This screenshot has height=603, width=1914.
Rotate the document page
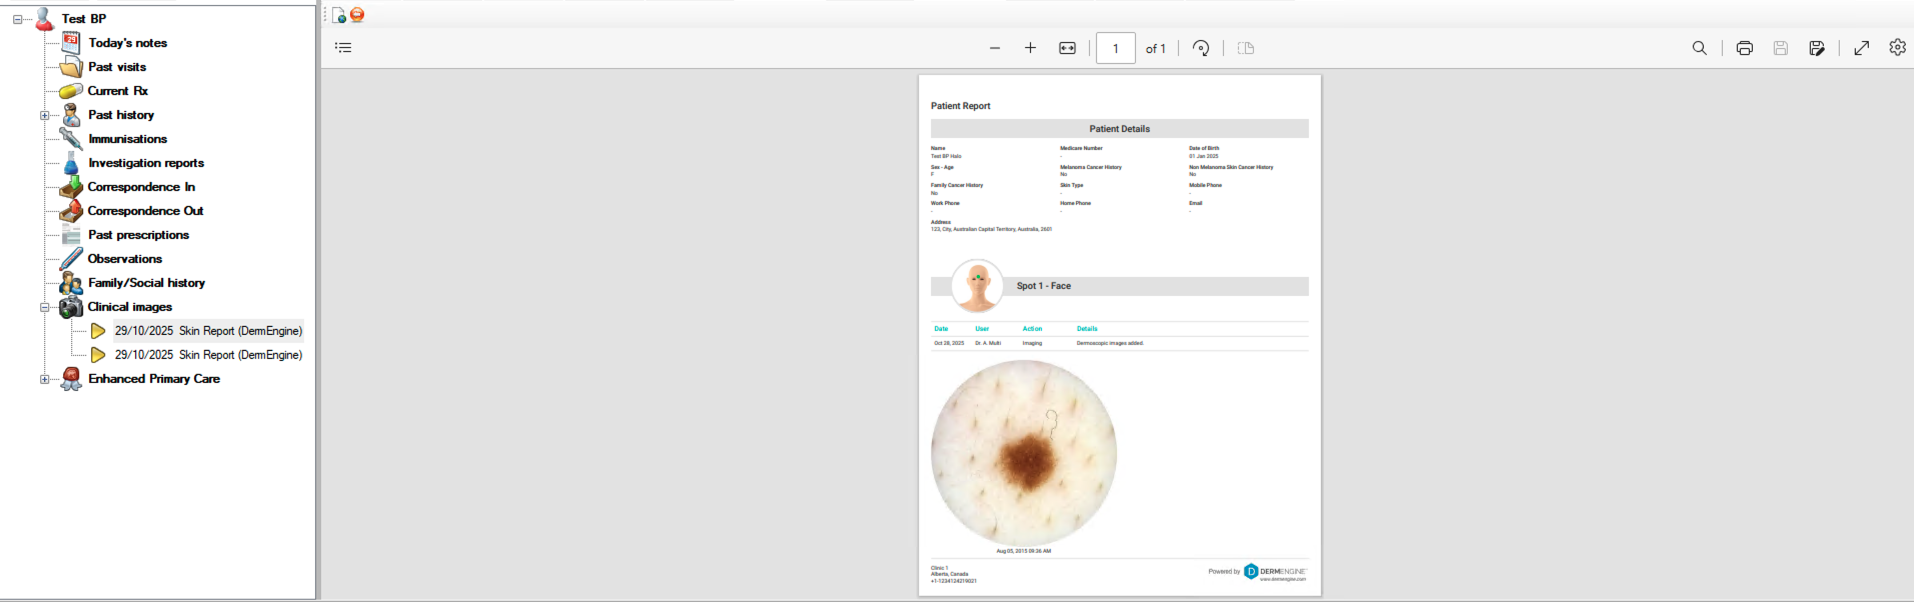click(1201, 48)
